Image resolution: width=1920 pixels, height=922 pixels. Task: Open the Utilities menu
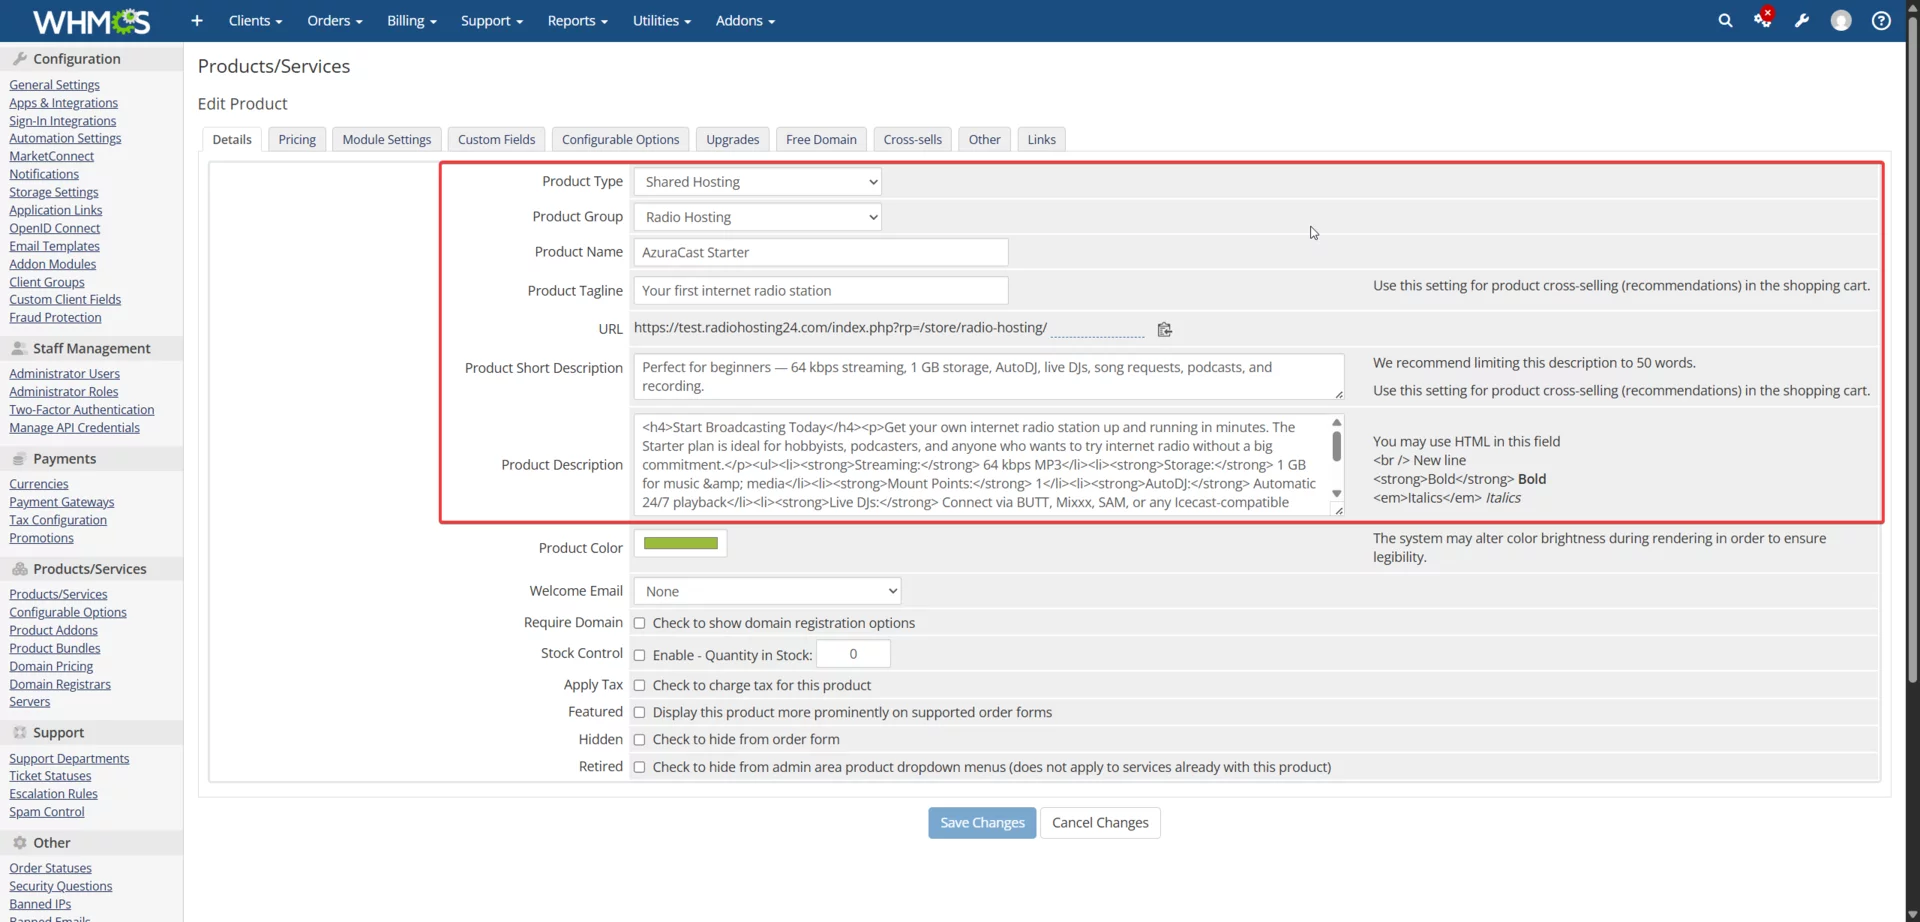[661, 20]
